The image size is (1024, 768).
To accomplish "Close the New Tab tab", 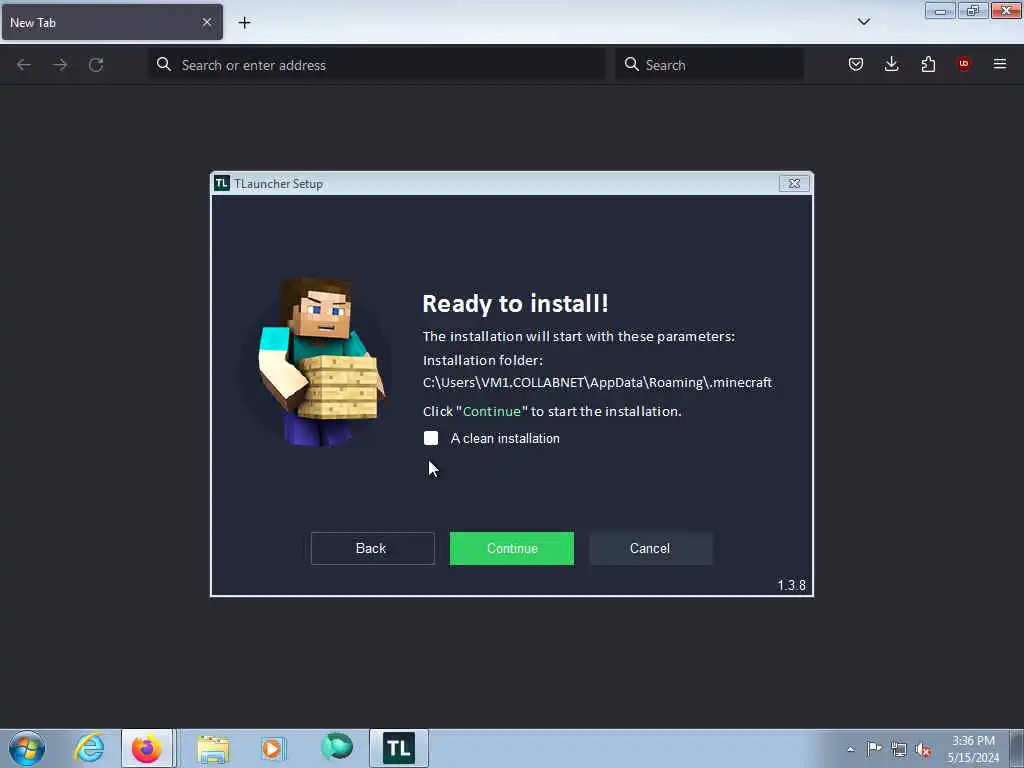I will pos(207,22).
